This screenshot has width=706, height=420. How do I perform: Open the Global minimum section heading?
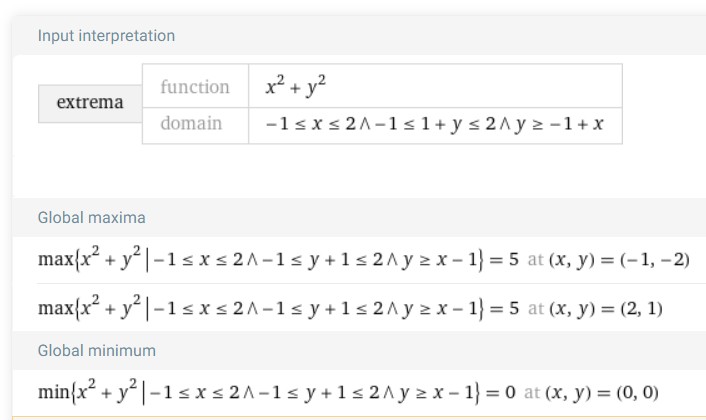coord(97,350)
